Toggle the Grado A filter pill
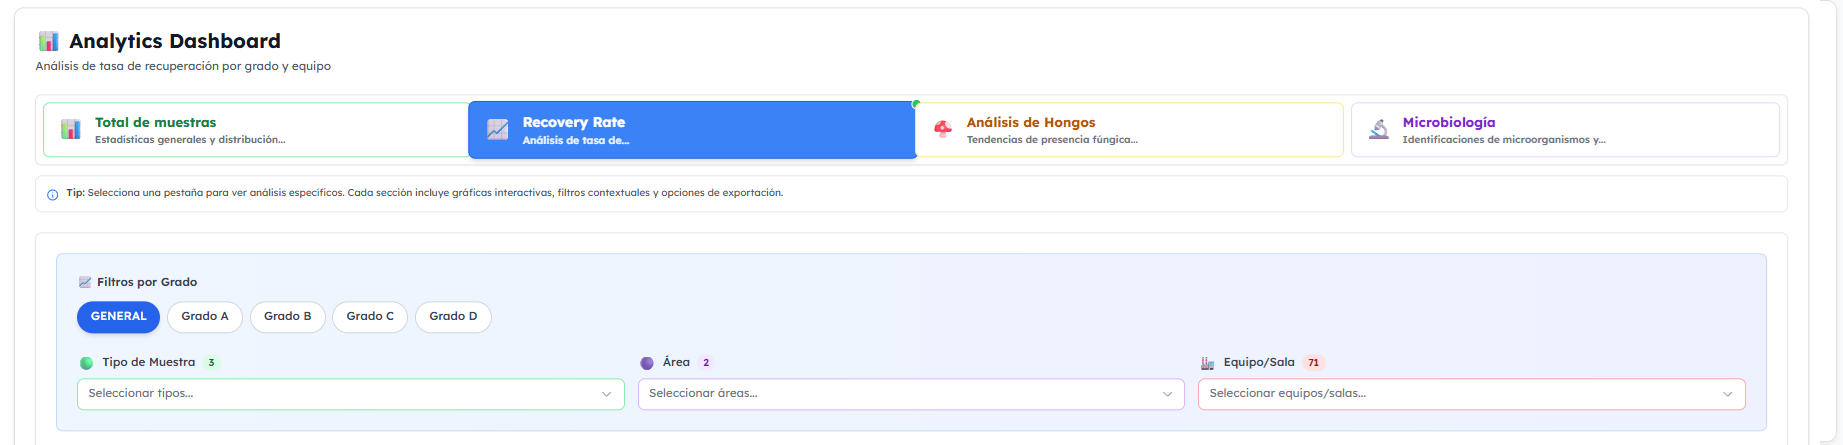1843x445 pixels. pyautogui.click(x=205, y=317)
